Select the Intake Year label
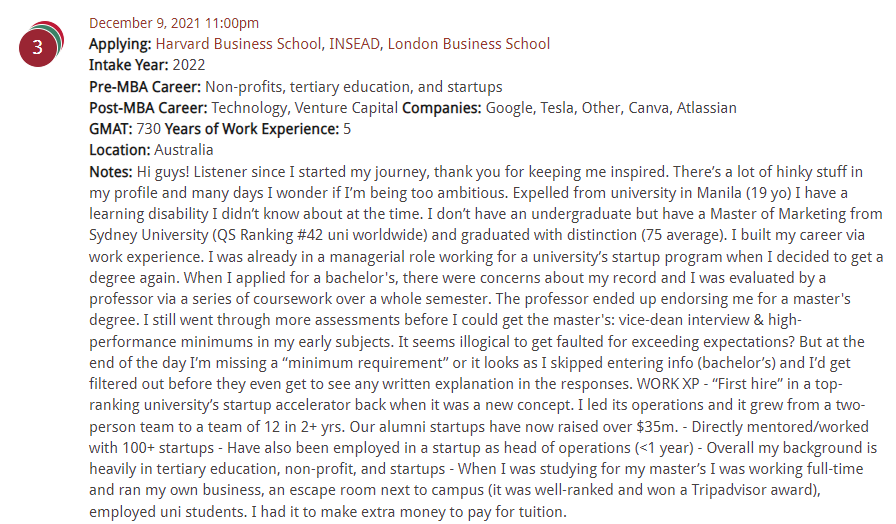The width and height of the screenshot is (896, 524). (129, 65)
